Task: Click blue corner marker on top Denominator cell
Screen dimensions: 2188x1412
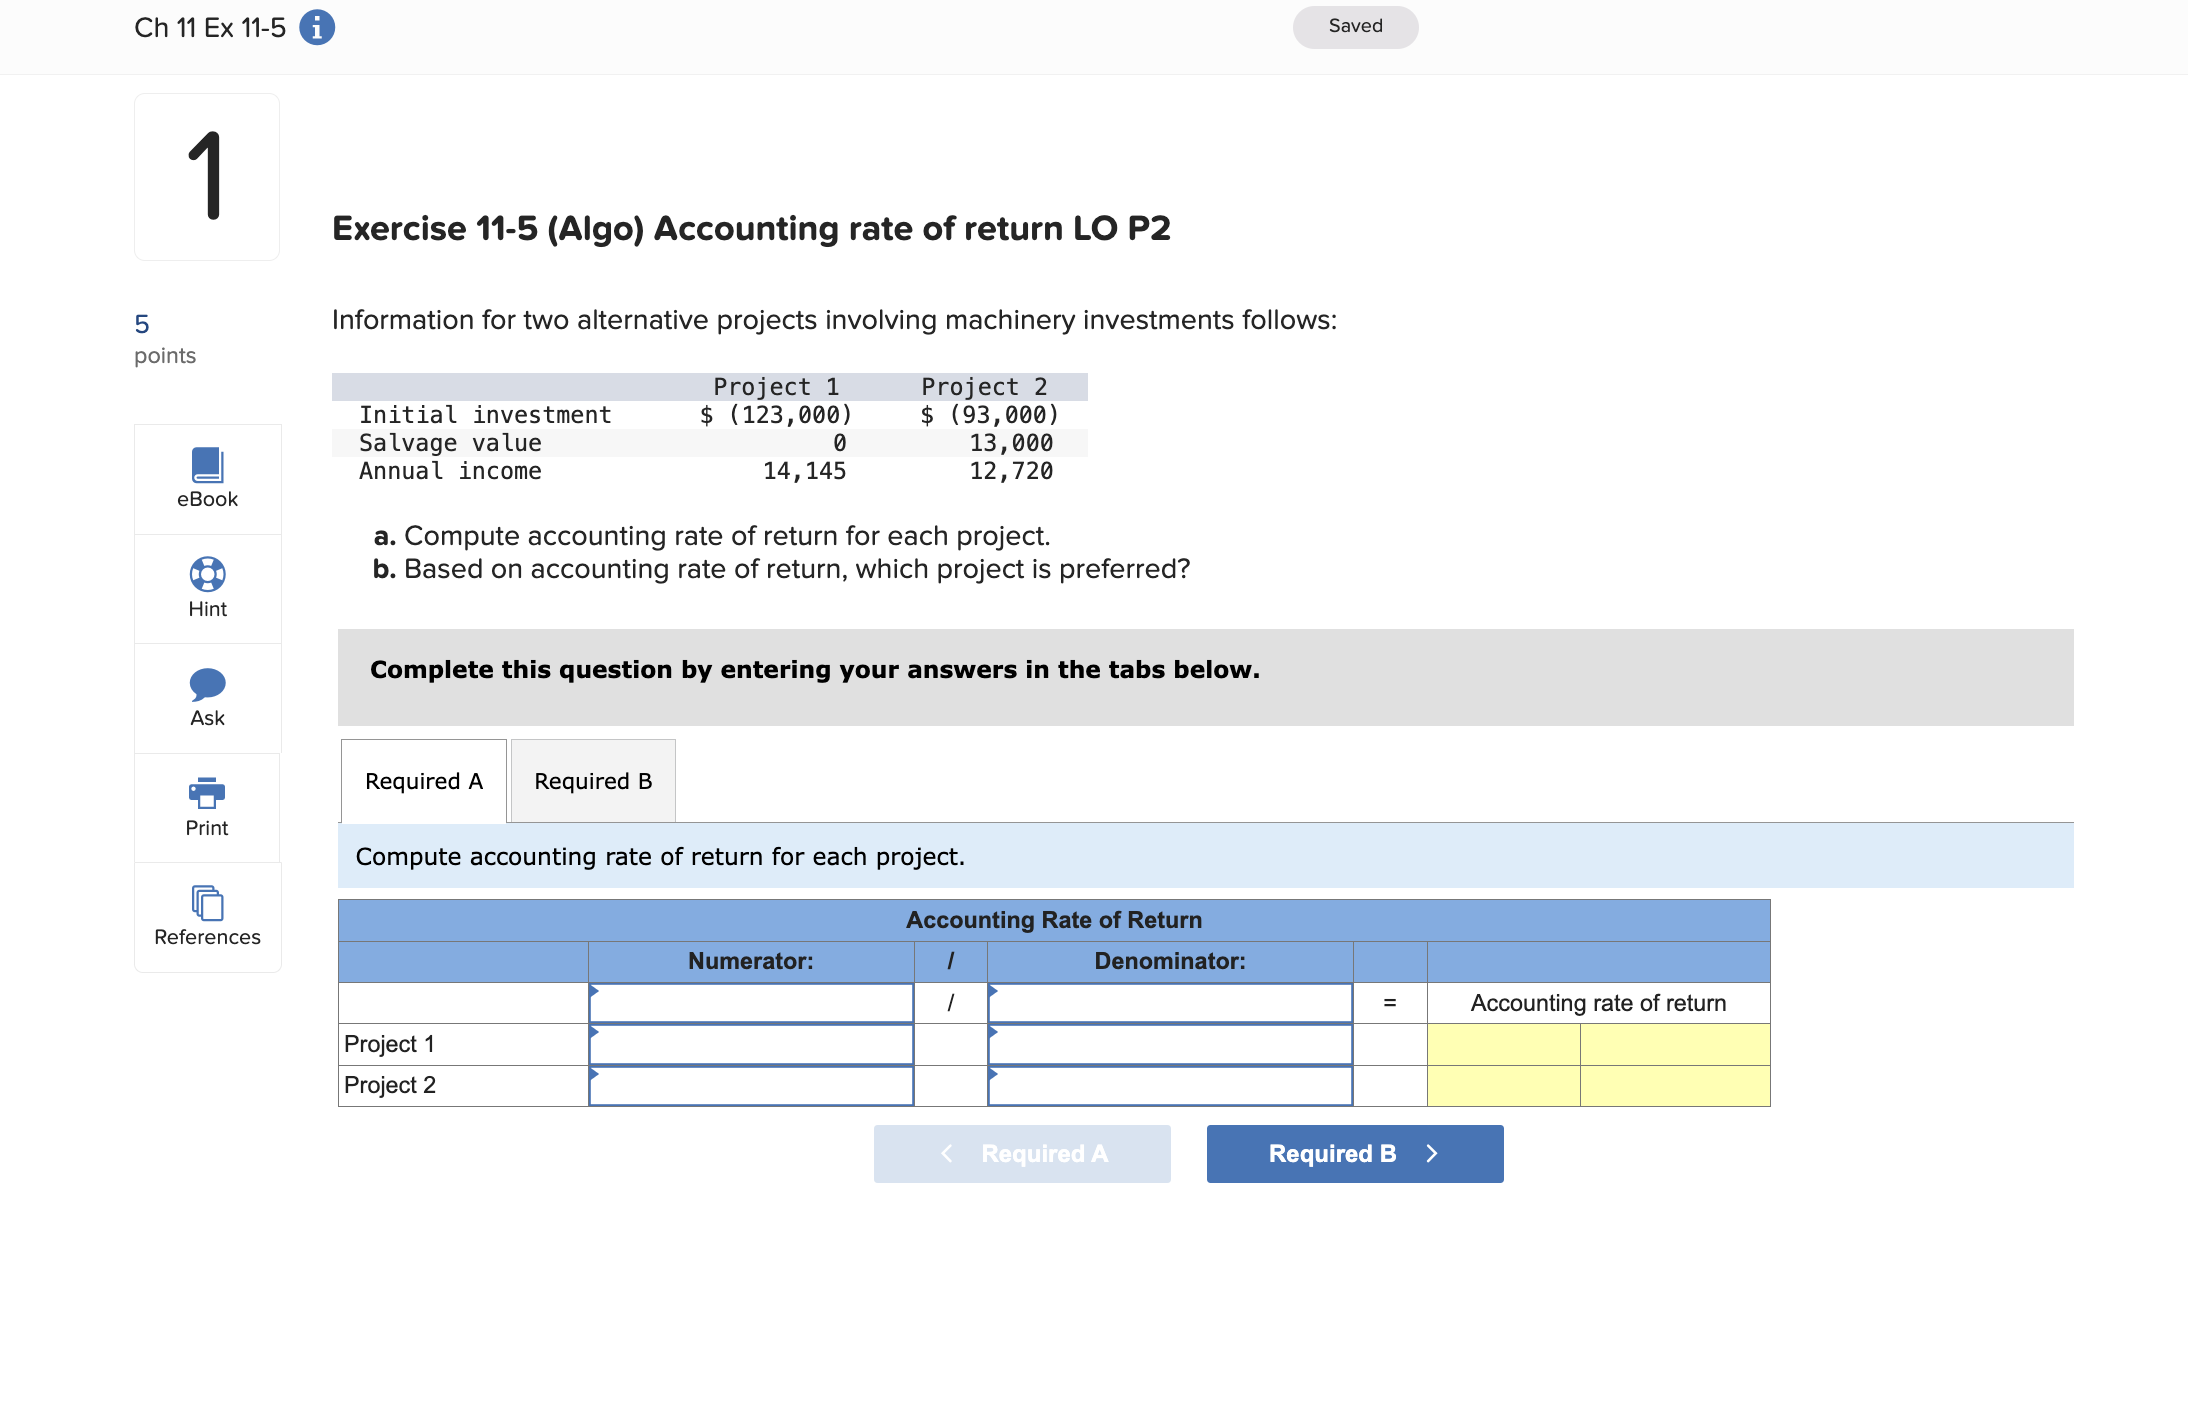Action: pos(993,993)
